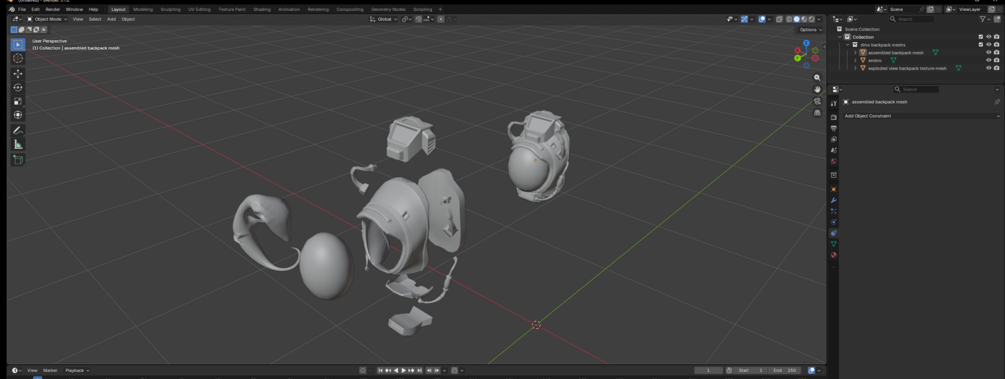Uncheck Collection exclude checkbox
Image resolution: width=1005 pixels, height=379 pixels.
click(x=981, y=37)
